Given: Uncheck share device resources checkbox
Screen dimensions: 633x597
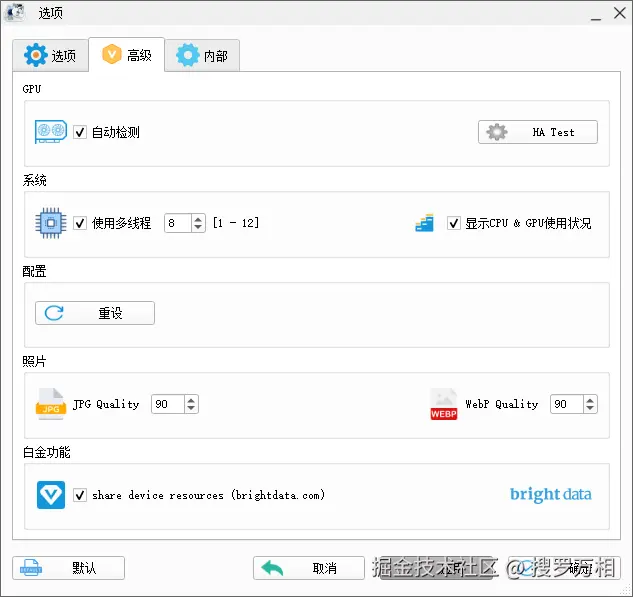Looking at the screenshot, I should [80, 495].
